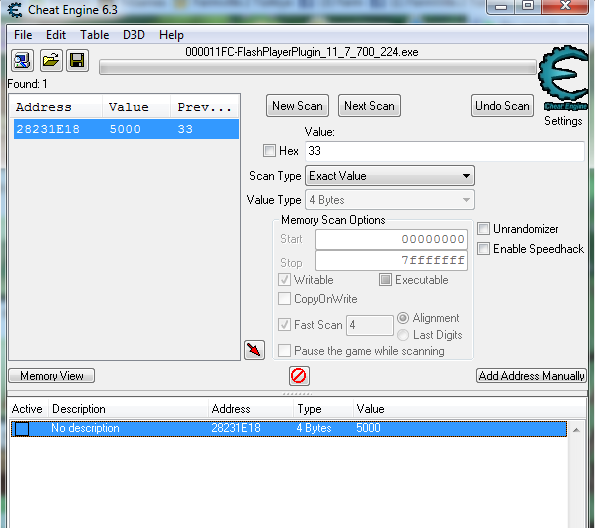The image size is (595, 528).
Task: Click the Start address field
Action: click(x=391, y=239)
